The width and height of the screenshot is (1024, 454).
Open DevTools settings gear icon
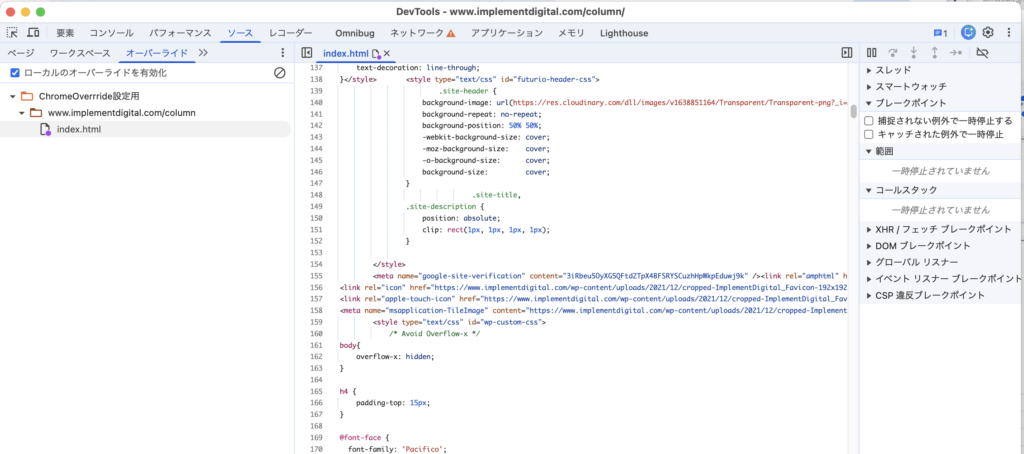point(988,33)
